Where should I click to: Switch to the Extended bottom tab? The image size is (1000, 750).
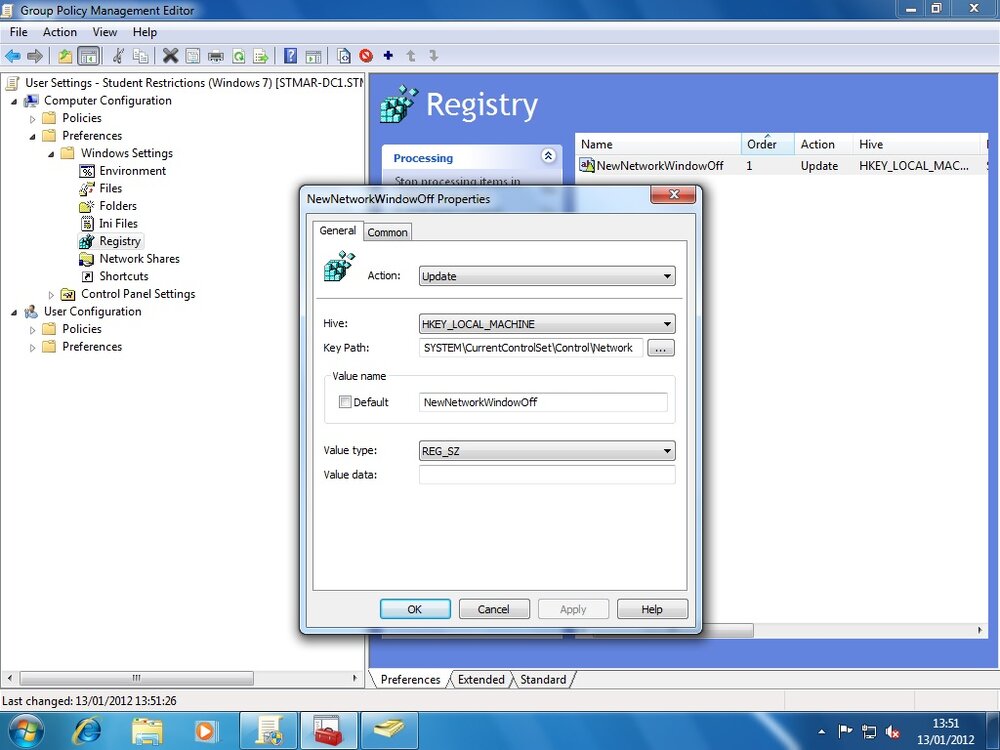(481, 679)
